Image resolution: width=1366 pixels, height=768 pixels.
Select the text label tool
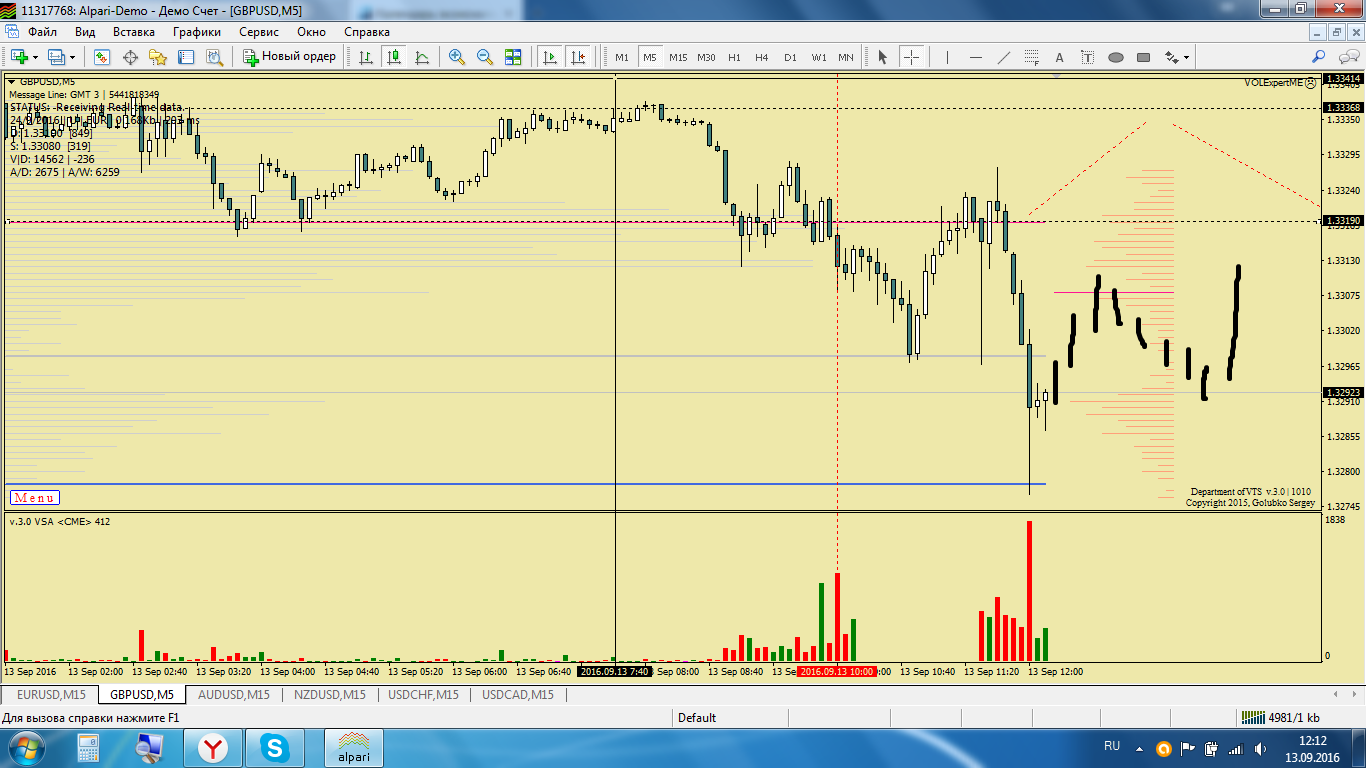click(x=1088, y=57)
